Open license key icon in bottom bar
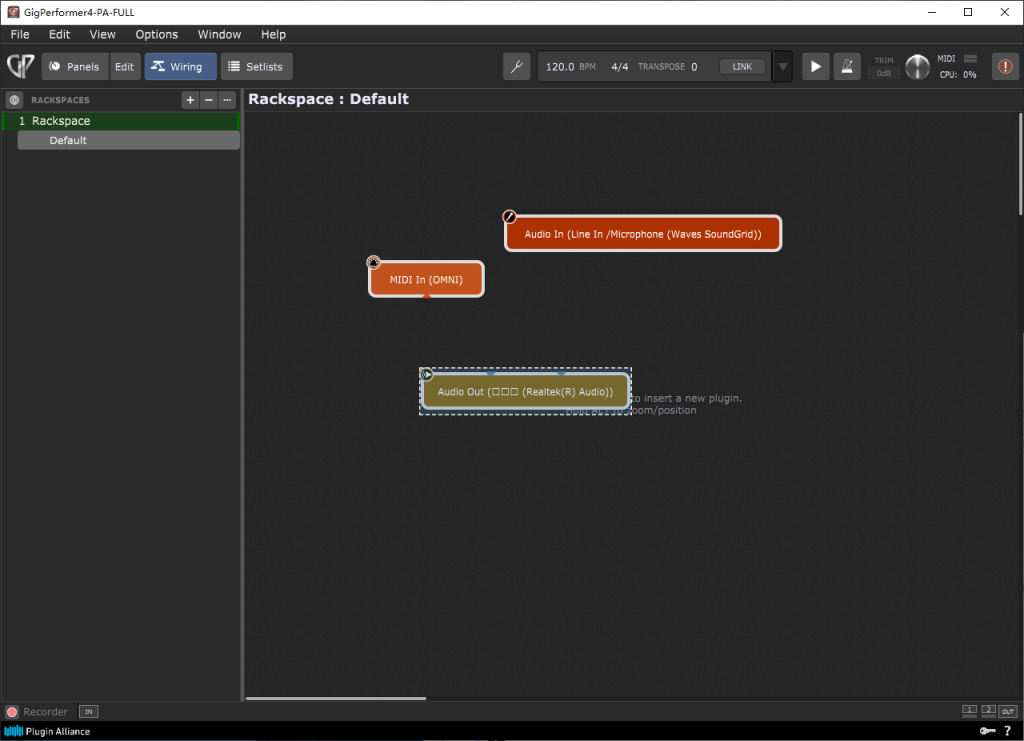 point(987,731)
